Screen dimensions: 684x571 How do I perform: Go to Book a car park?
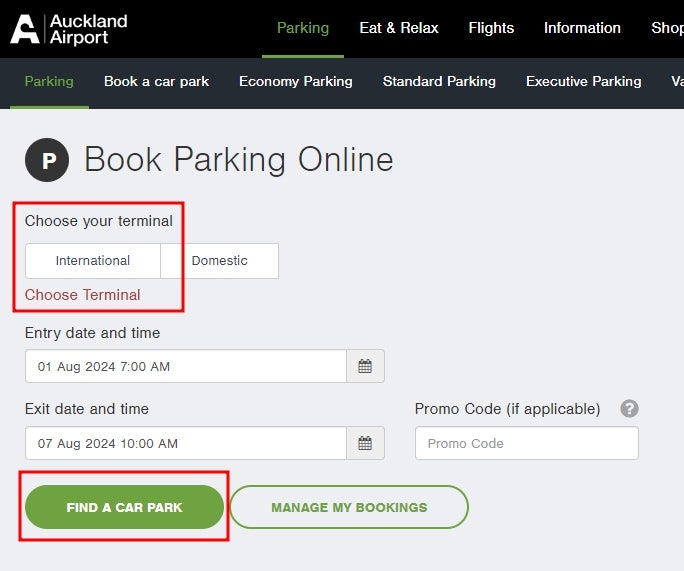point(157,81)
